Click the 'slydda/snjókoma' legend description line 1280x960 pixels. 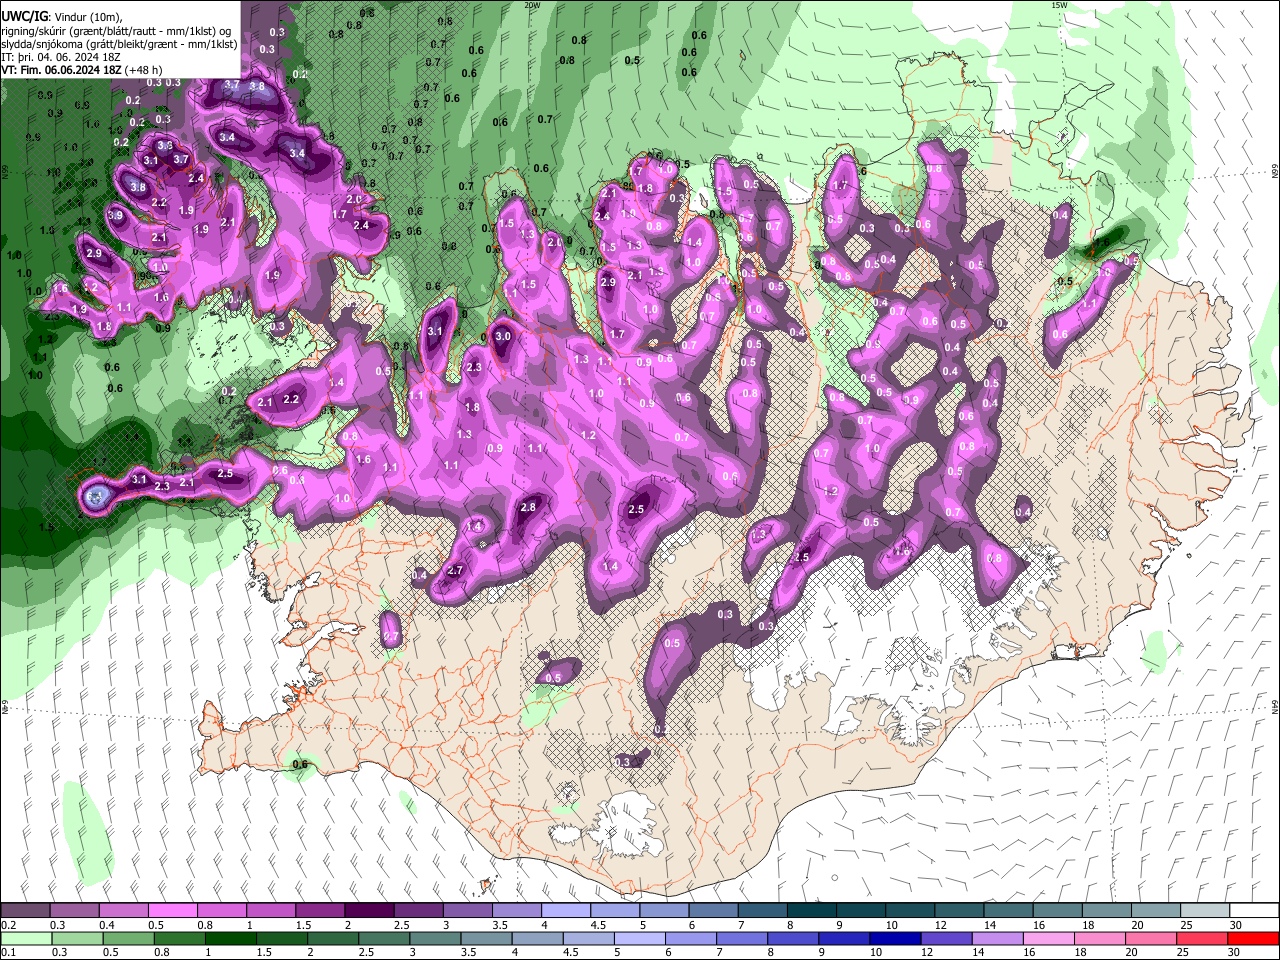[x=119, y=44]
